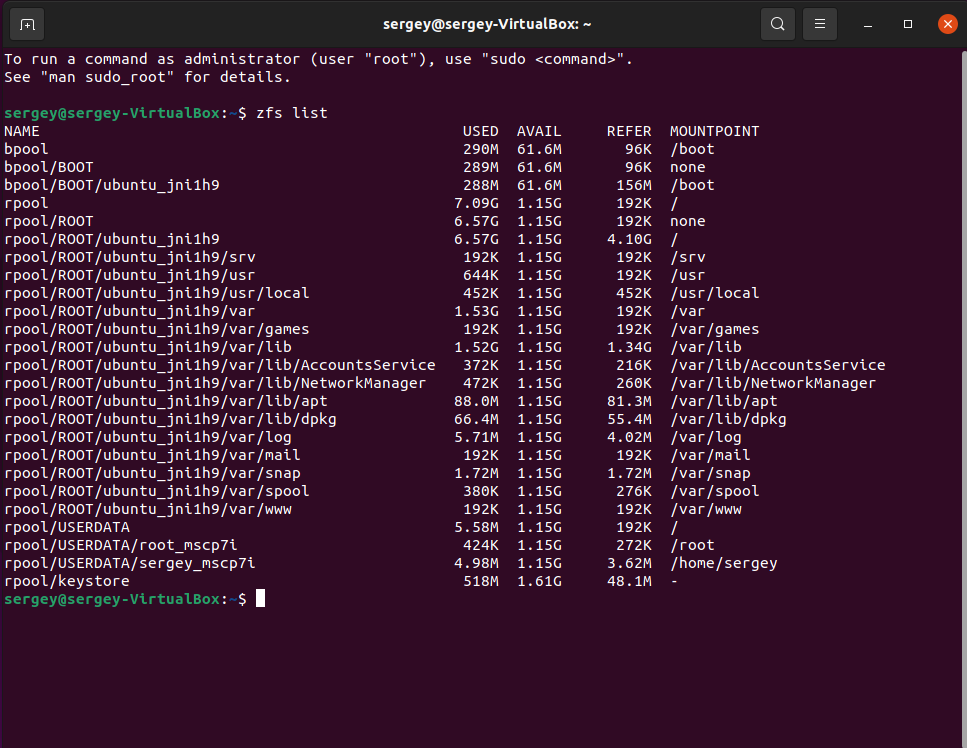Click the REFER value '55.4M'
This screenshot has height=748, width=967.
[629, 419]
